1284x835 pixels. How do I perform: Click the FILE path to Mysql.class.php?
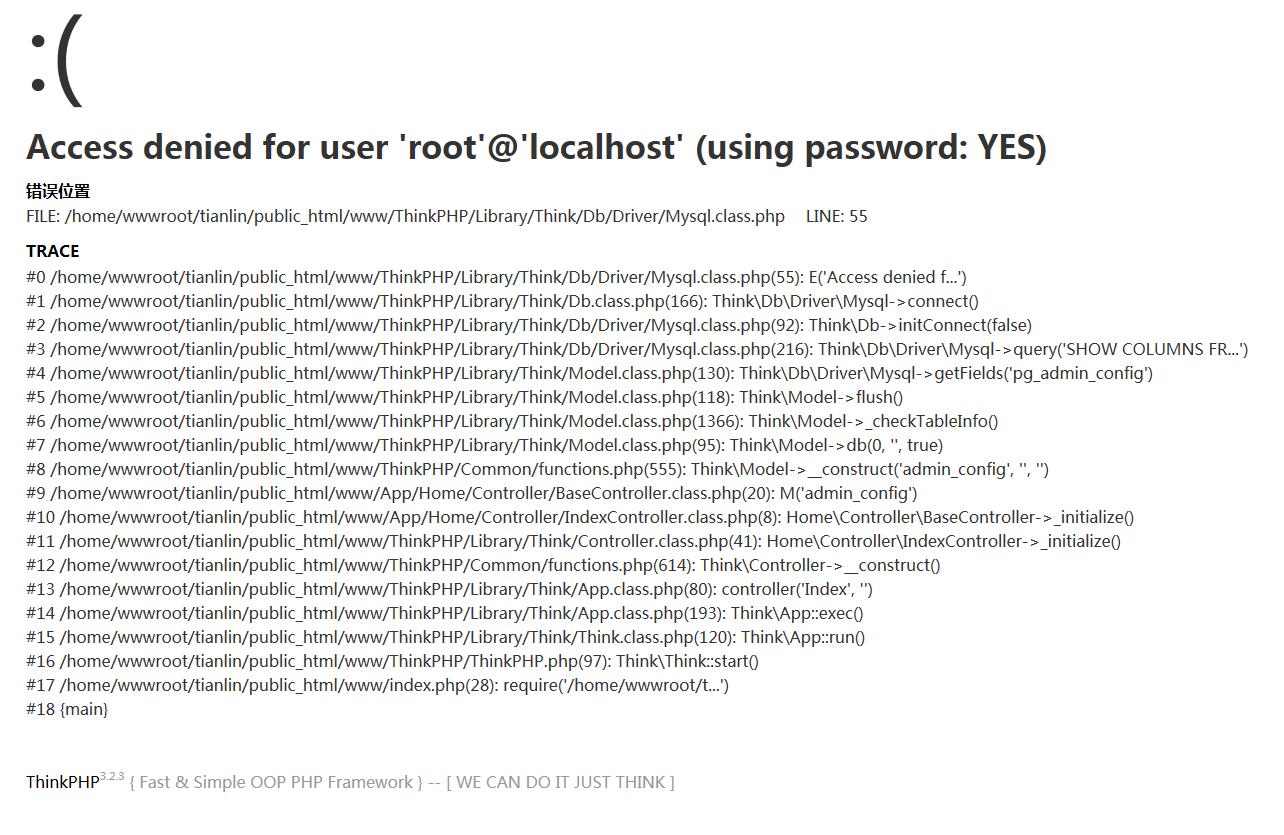click(x=405, y=216)
